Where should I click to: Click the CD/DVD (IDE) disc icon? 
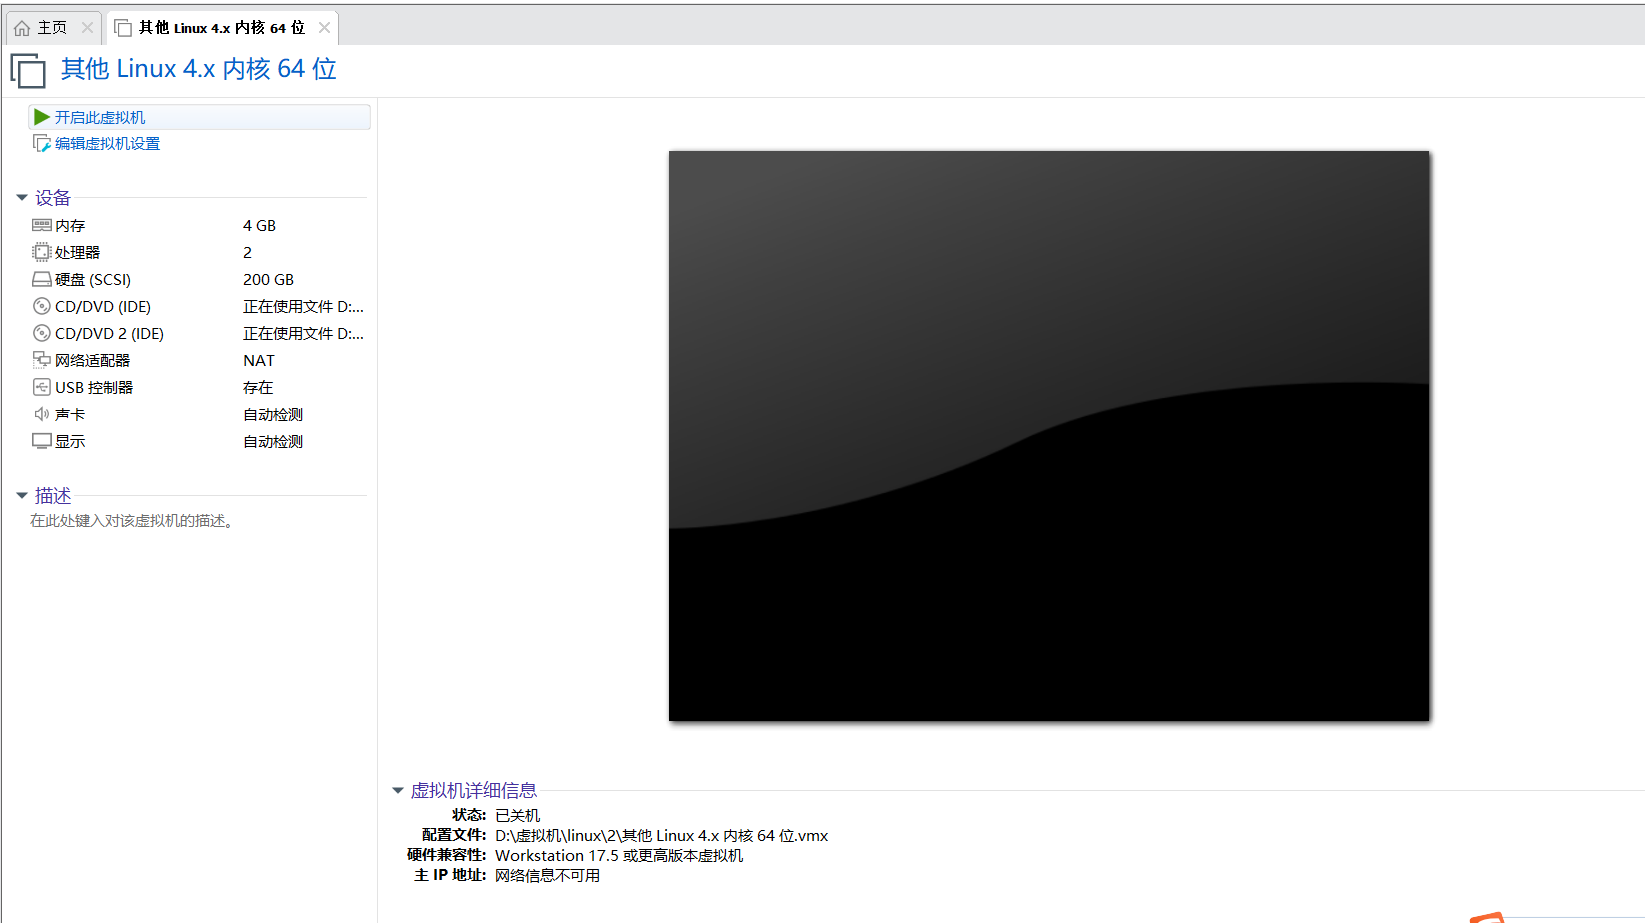(42, 306)
